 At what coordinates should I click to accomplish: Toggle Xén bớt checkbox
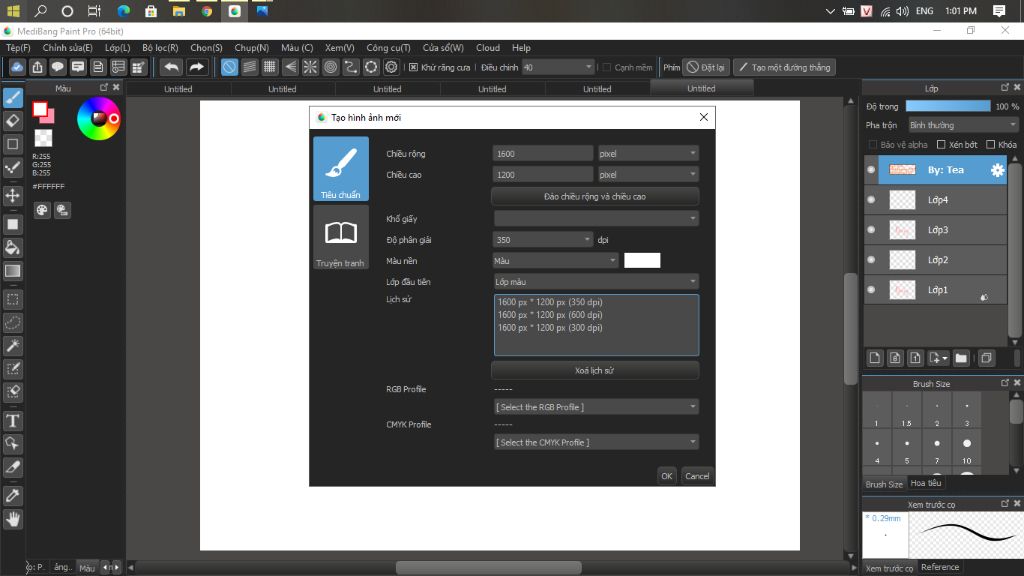tap(941, 144)
